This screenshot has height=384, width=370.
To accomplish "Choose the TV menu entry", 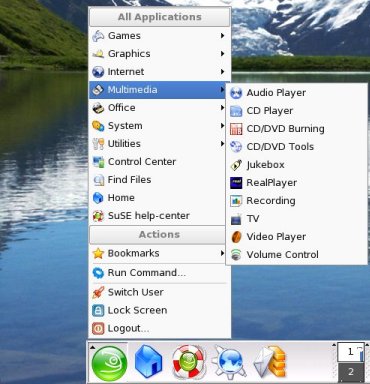I will [x=296, y=219].
